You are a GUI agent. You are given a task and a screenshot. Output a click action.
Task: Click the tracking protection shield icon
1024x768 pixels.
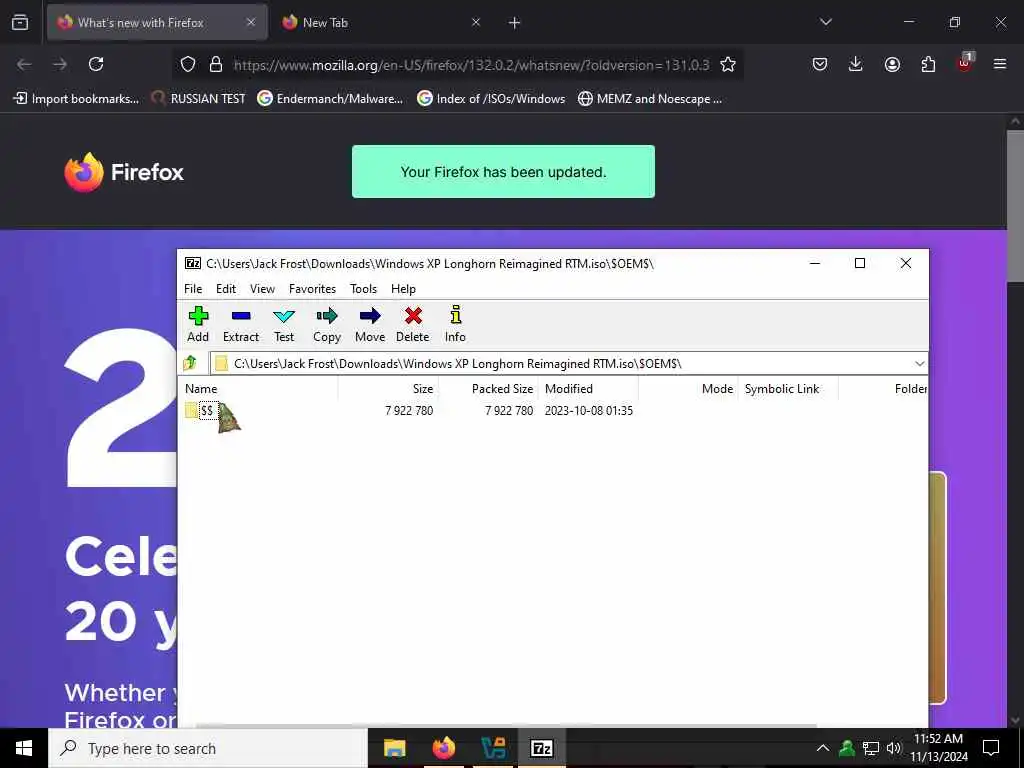click(x=188, y=64)
